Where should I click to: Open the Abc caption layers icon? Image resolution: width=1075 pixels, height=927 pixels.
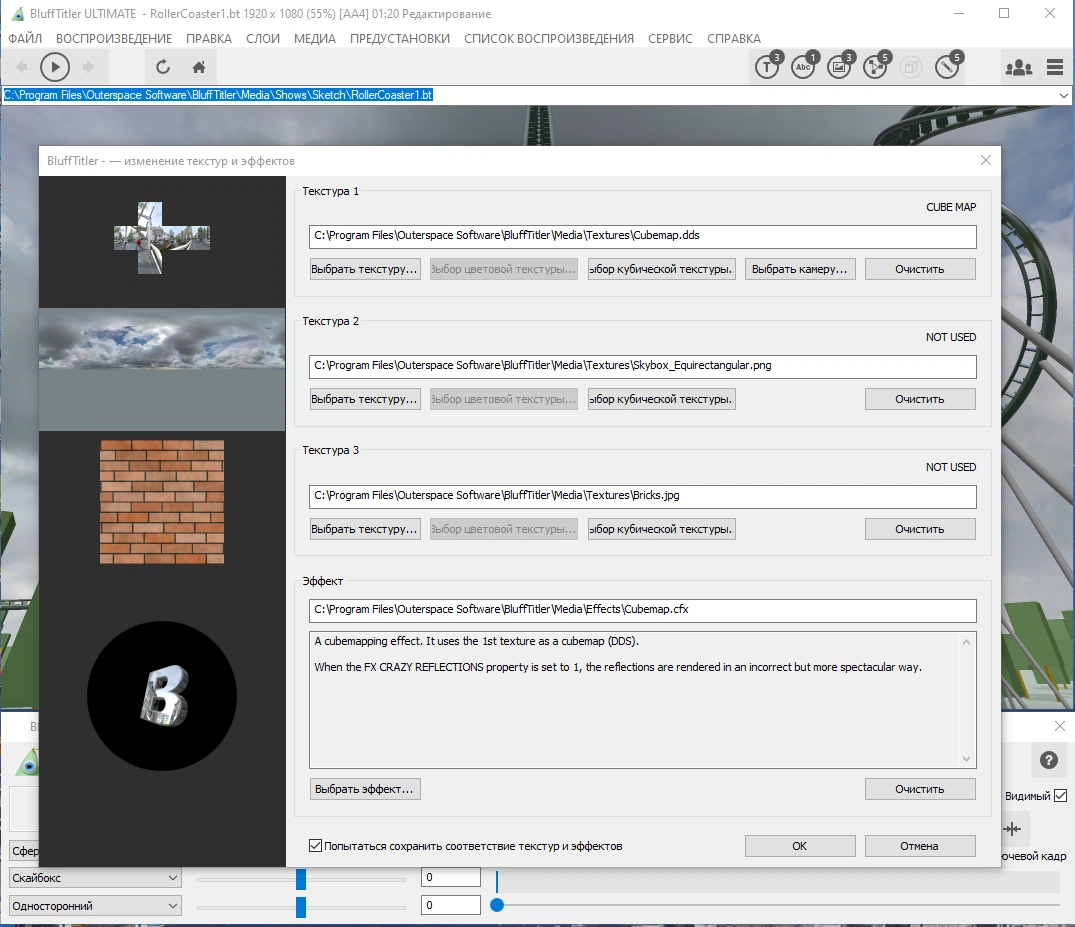tap(804, 66)
